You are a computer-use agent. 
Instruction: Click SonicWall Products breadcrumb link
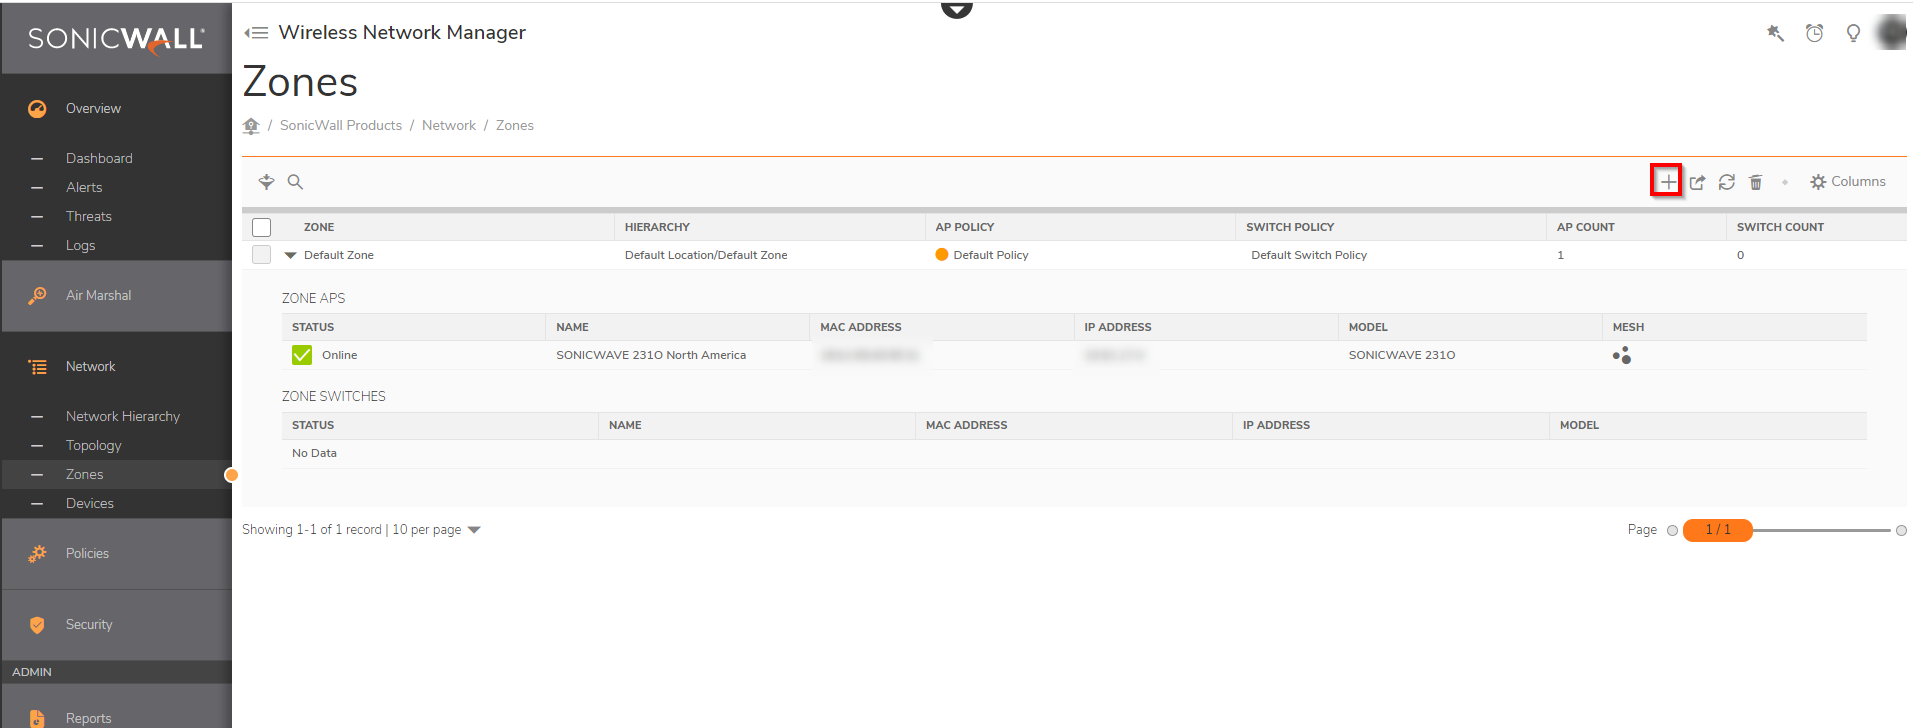click(x=341, y=125)
